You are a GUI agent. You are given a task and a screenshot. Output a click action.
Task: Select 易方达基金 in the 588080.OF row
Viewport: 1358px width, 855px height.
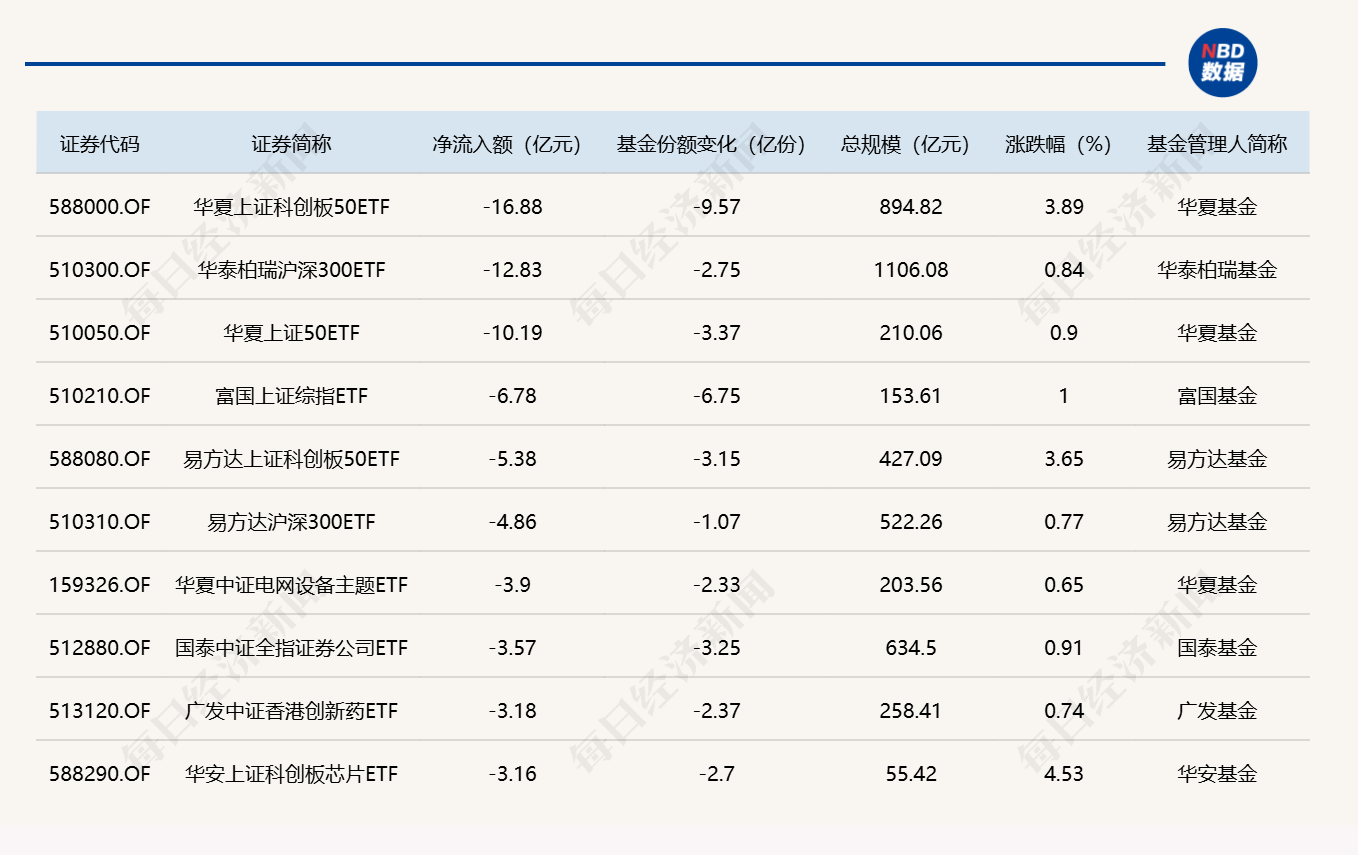1217,459
